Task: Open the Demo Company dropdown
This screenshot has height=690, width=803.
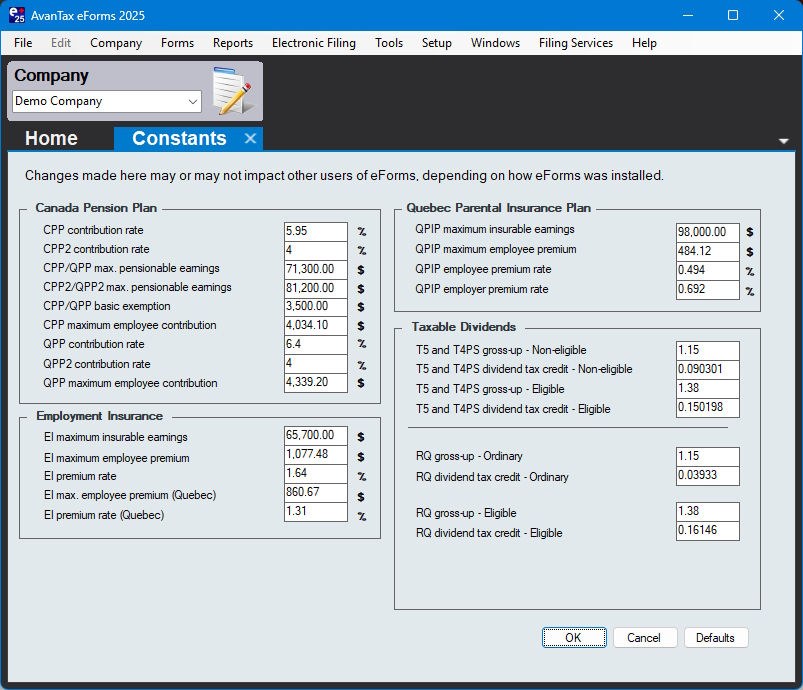Action: coord(192,101)
